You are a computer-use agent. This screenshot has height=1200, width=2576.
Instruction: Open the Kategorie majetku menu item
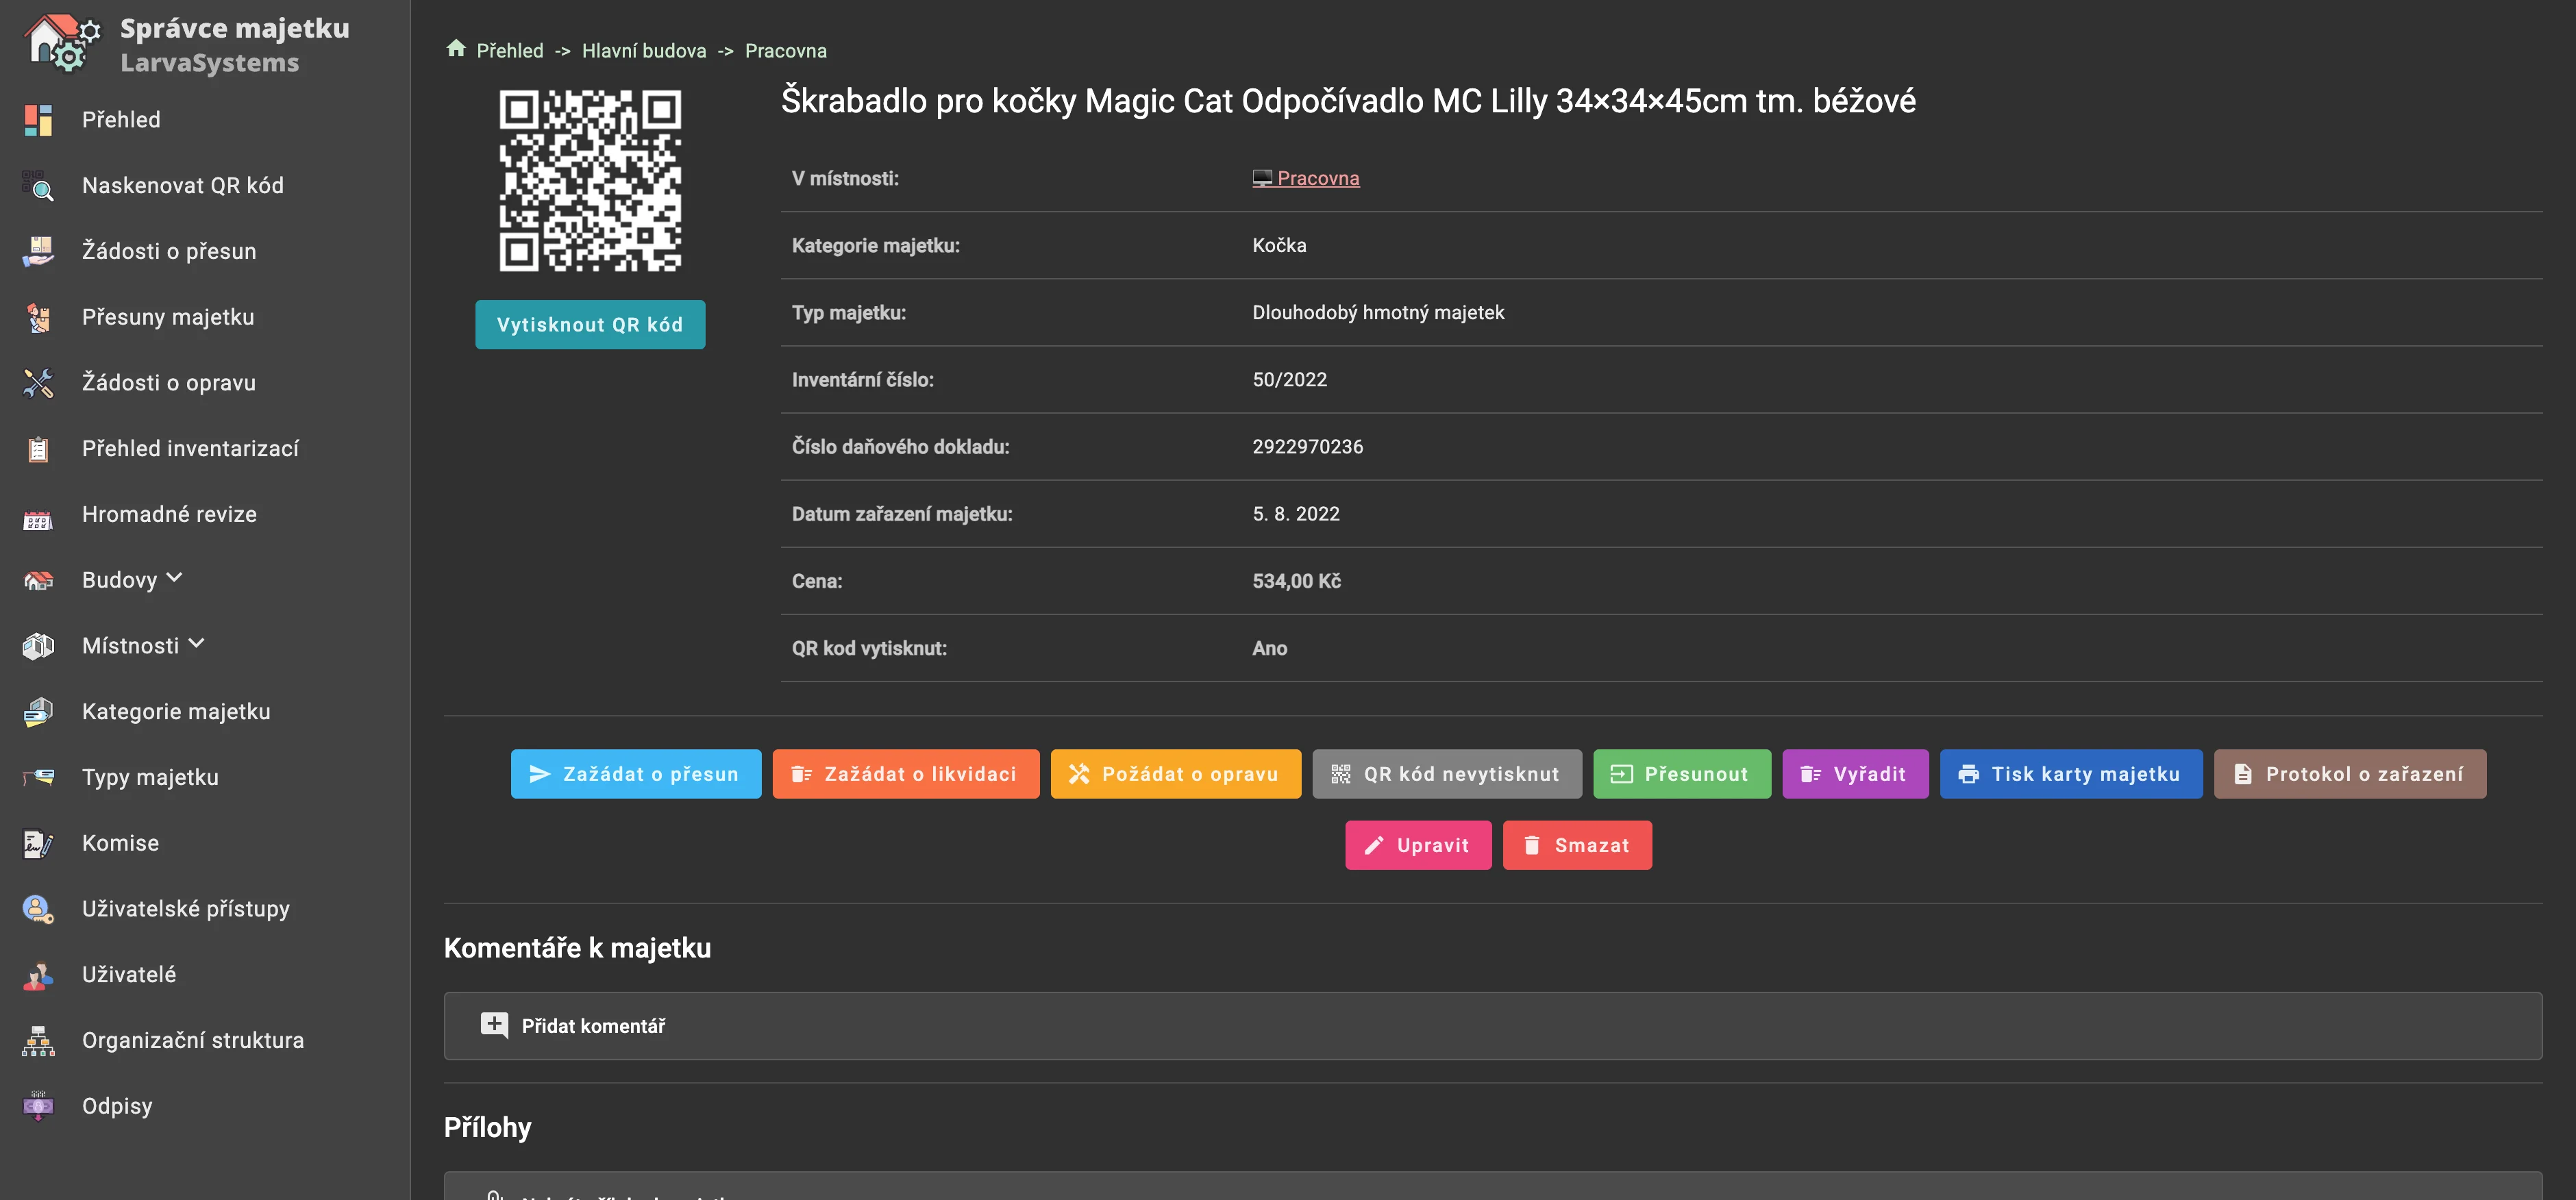[x=176, y=712]
